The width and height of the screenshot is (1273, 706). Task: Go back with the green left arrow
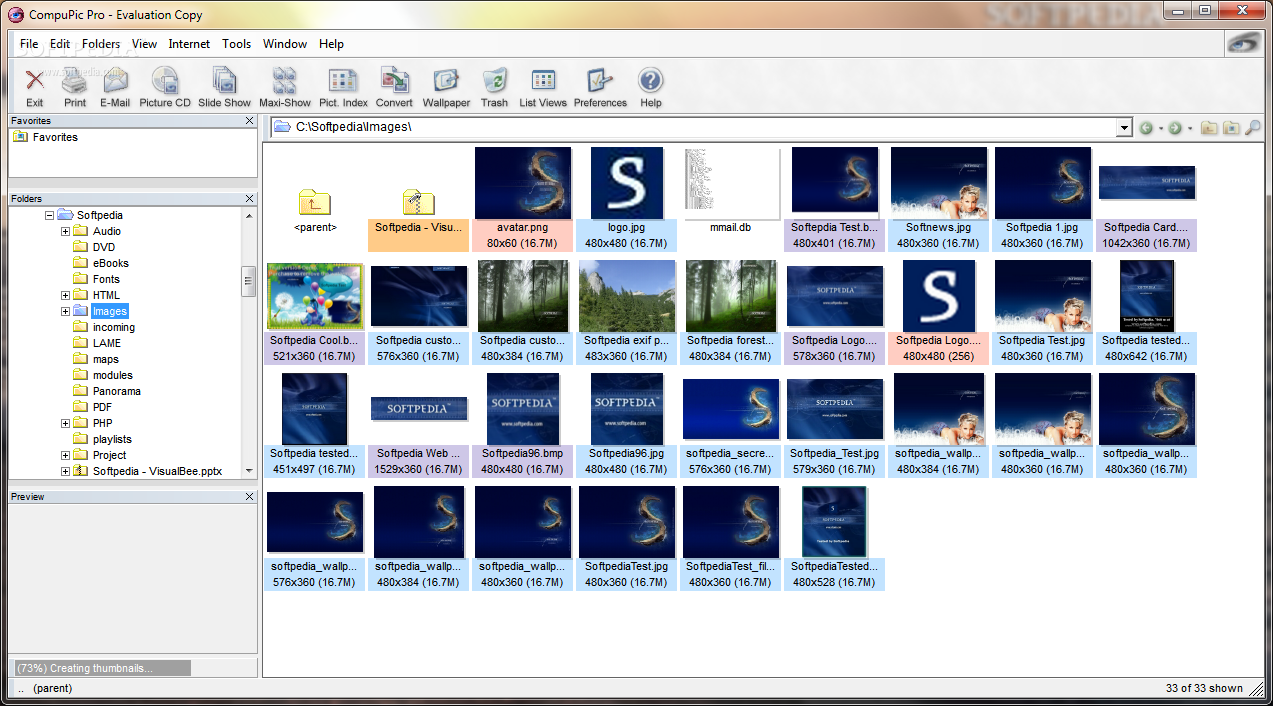click(1146, 128)
